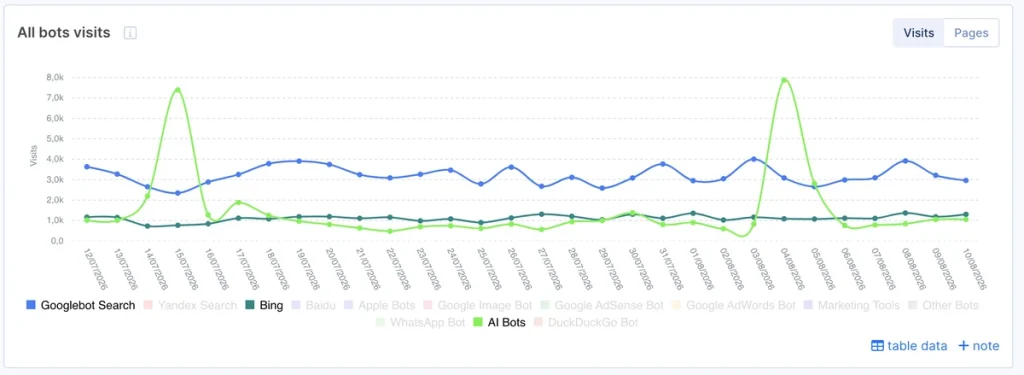Click the AI Bots peak point on 15/07/2026

177,90
